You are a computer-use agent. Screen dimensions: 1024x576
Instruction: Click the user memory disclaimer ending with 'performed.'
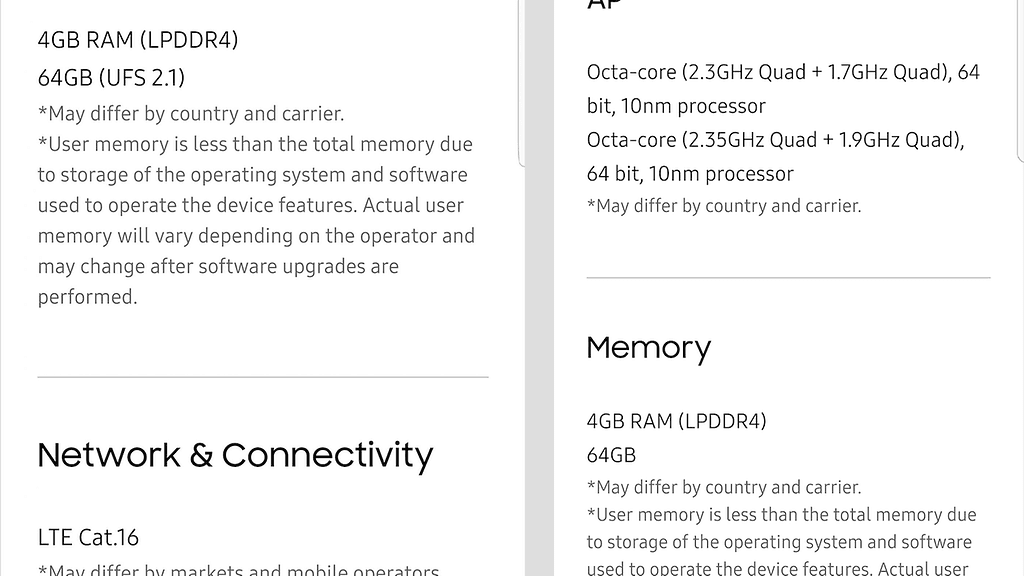pos(255,220)
